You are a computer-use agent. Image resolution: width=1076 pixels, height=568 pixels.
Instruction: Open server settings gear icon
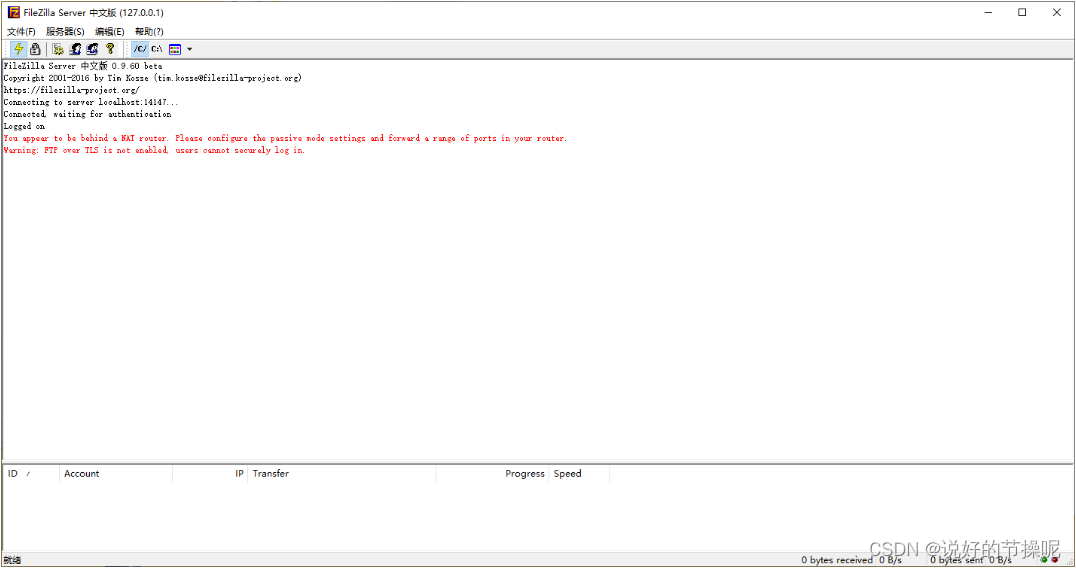click(x=58, y=49)
